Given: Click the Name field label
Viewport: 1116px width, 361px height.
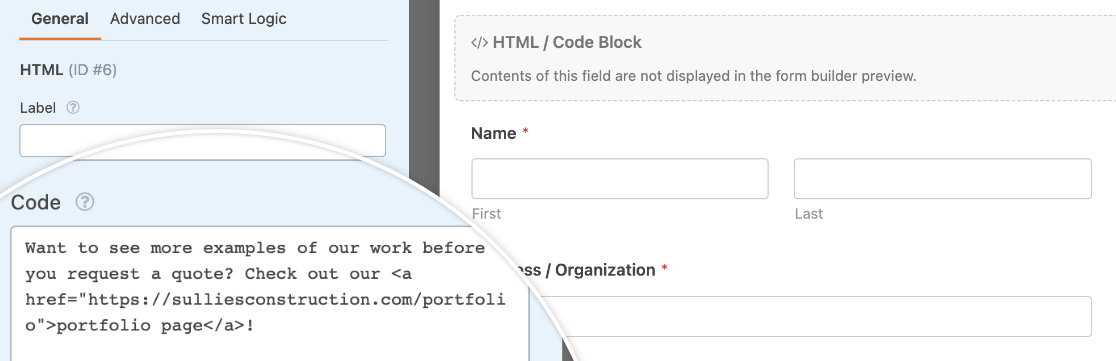Looking at the screenshot, I should pos(493,133).
